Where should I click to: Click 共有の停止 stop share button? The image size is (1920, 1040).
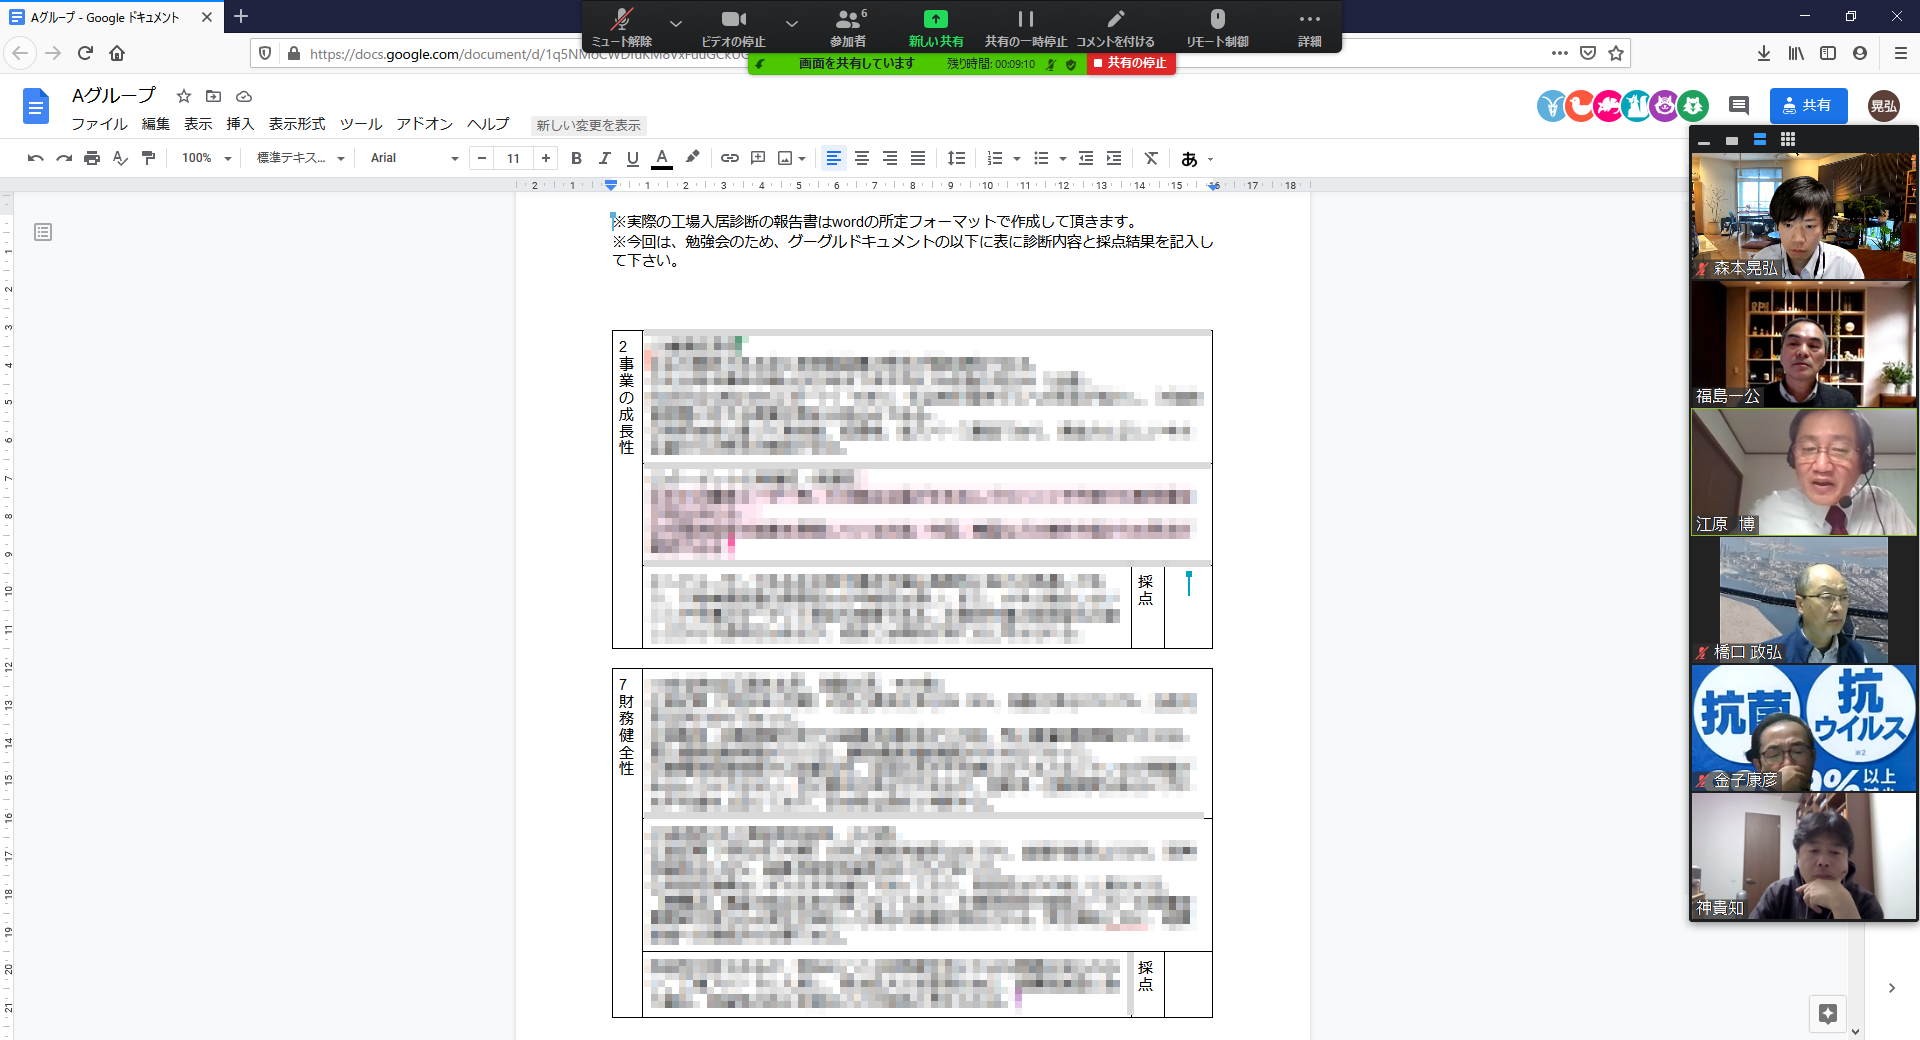(x=1130, y=63)
